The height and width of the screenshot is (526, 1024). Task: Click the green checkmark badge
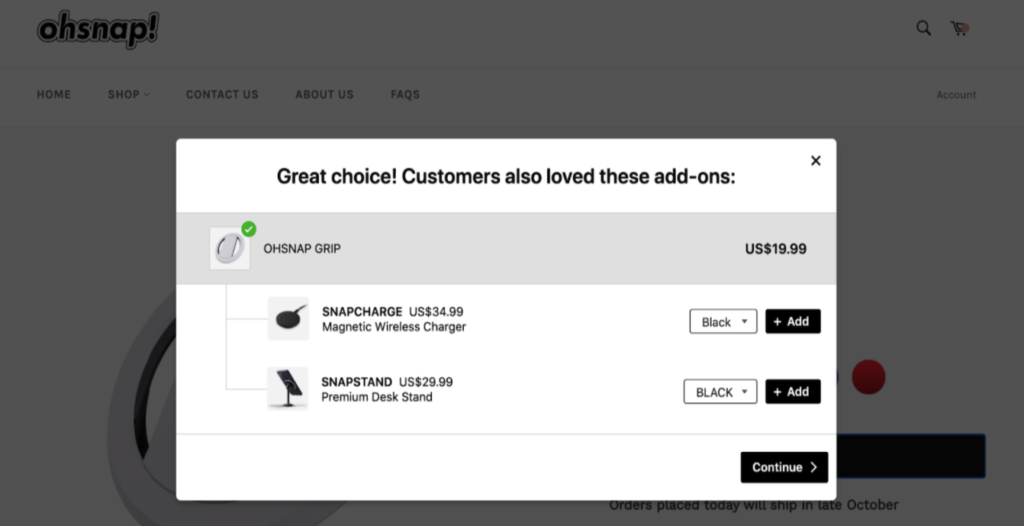click(249, 229)
